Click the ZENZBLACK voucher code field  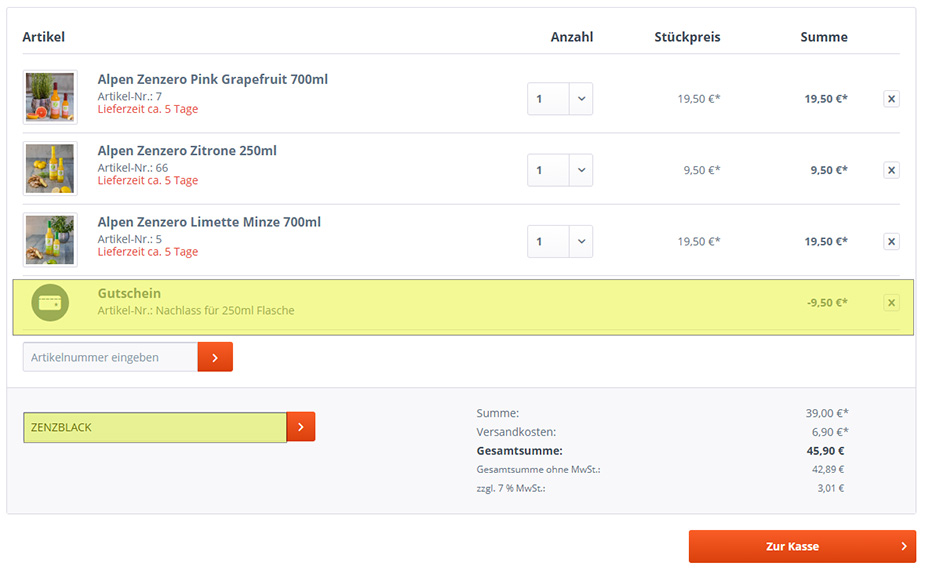pos(155,427)
